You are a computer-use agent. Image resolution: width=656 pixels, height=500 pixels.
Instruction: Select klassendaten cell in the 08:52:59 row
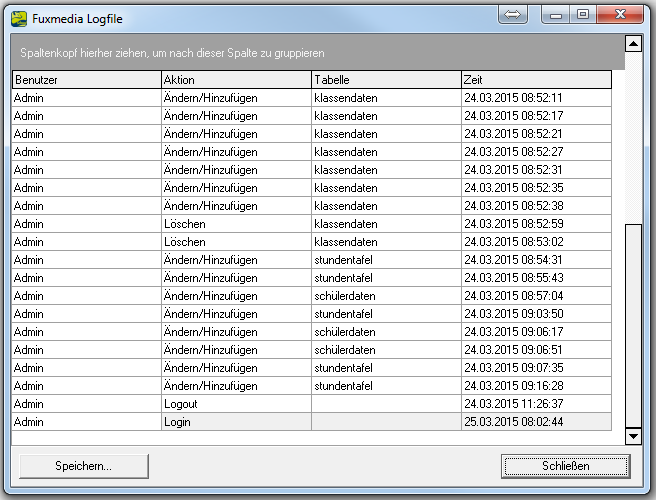[x=387, y=223]
